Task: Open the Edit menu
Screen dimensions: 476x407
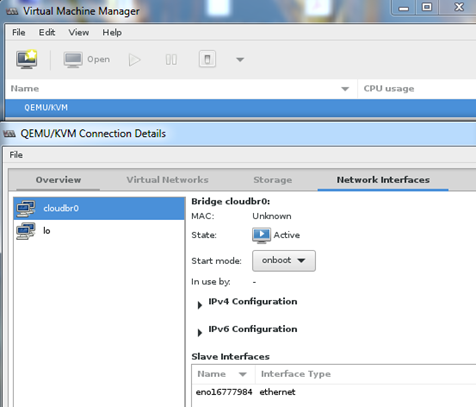Action: pyautogui.click(x=47, y=33)
